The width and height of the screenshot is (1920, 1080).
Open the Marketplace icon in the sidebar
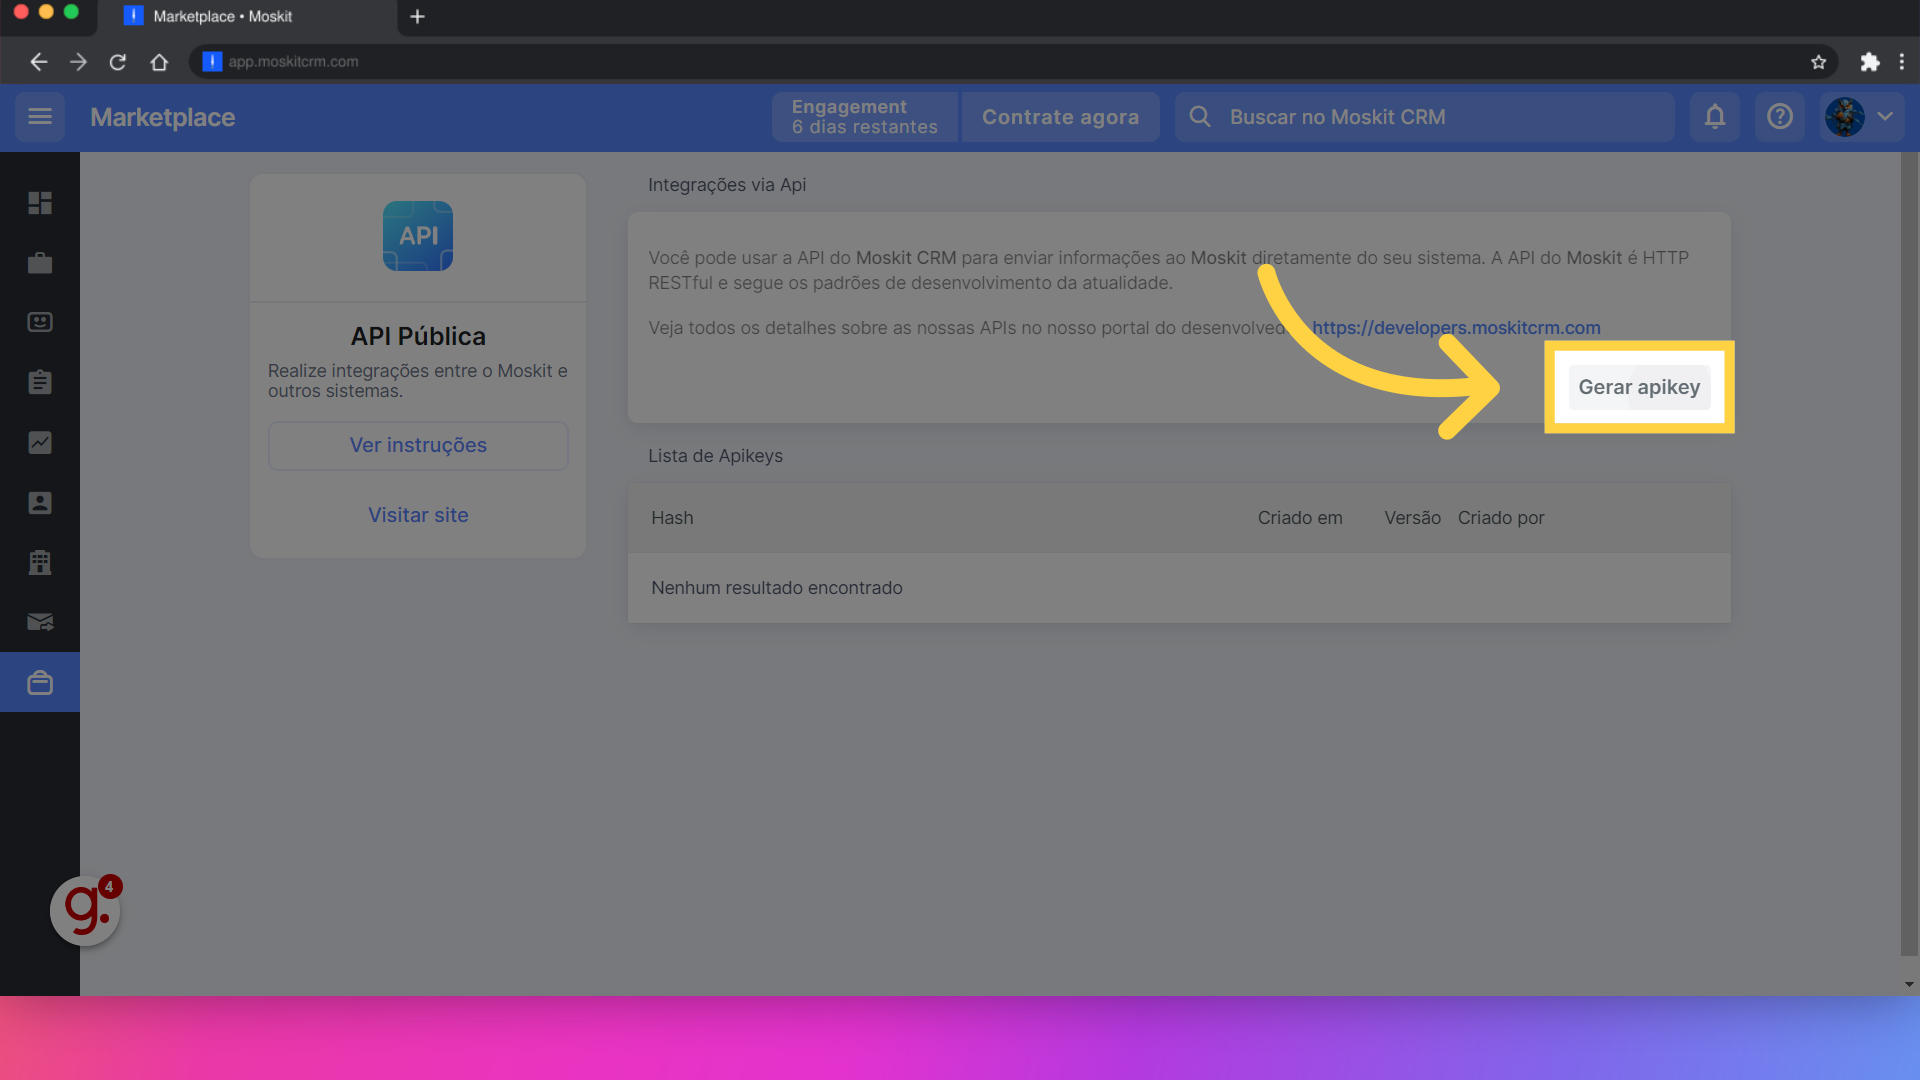pyautogui.click(x=40, y=682)
